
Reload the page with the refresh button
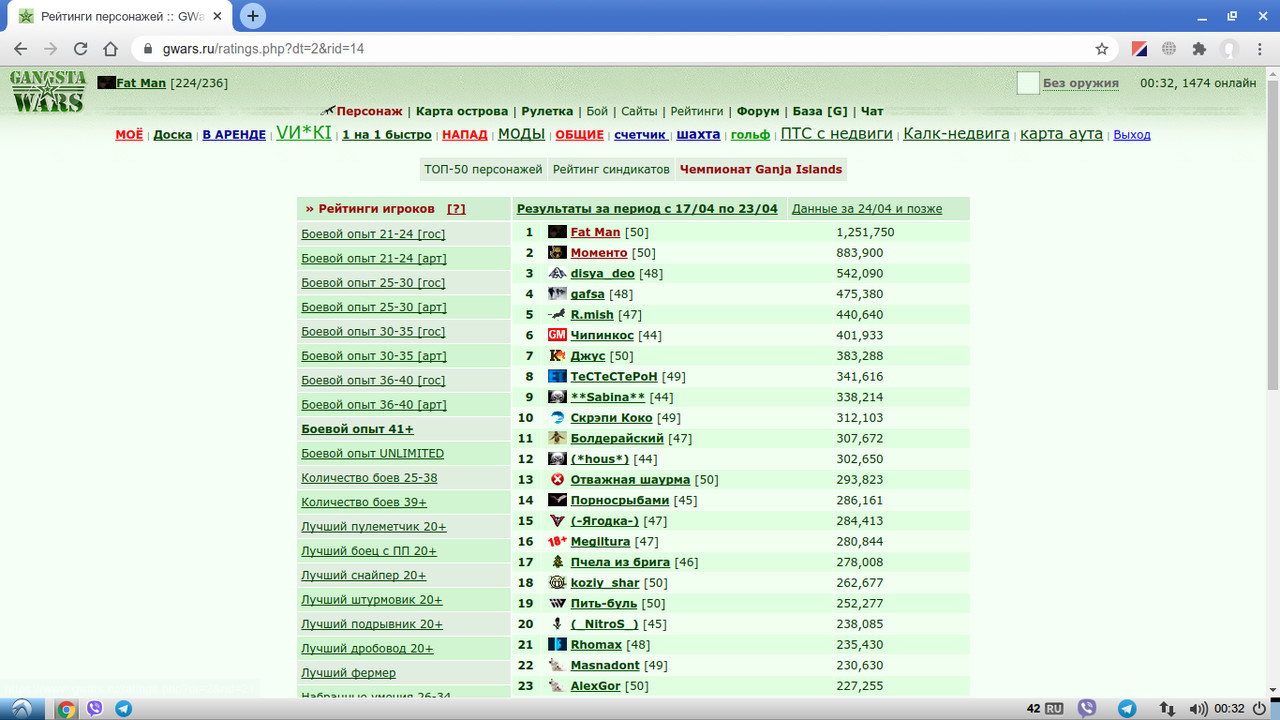click(x=80, y=48)
